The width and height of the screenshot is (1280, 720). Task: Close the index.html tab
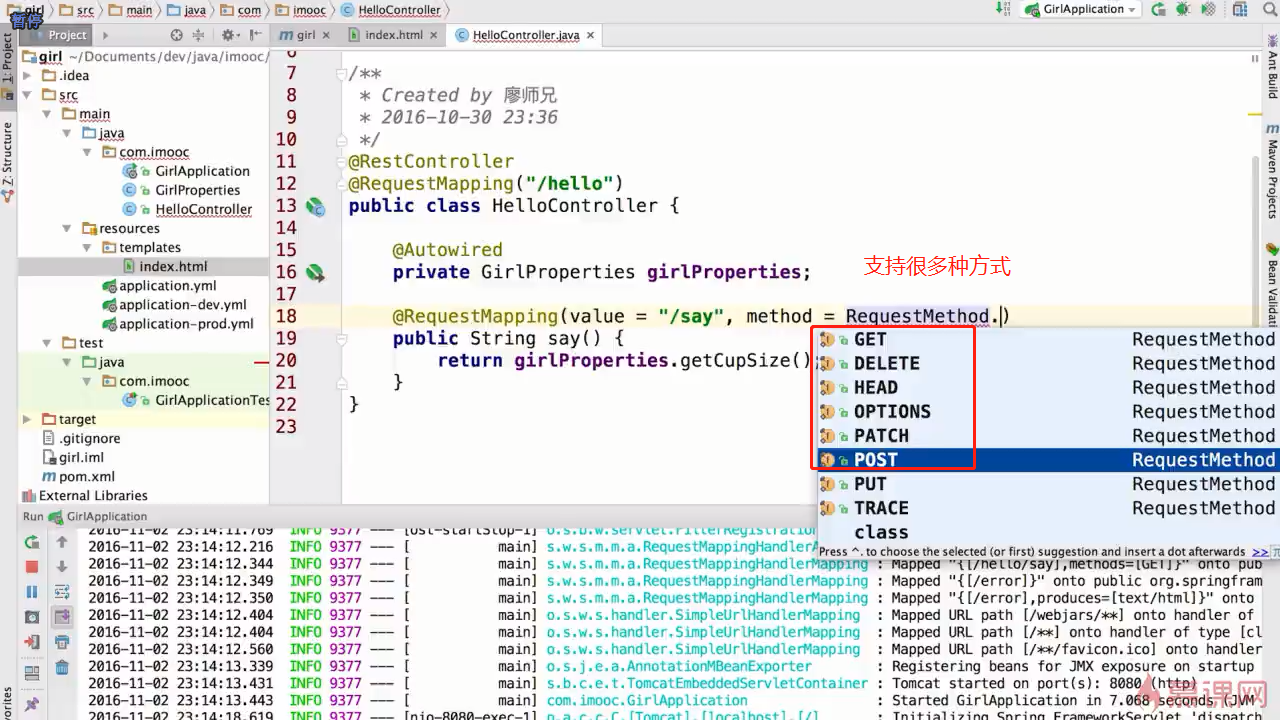click(432, 35)
